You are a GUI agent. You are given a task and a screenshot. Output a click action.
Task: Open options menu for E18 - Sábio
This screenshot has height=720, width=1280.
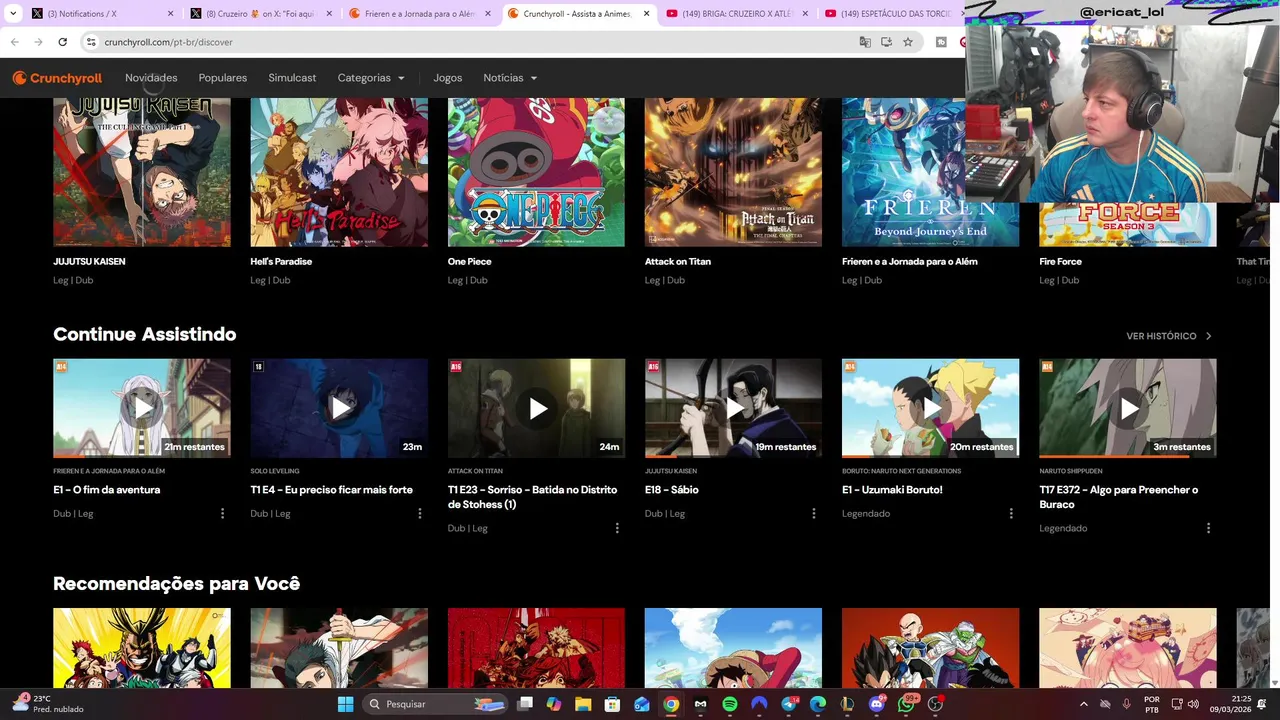(x=813, y=513)
